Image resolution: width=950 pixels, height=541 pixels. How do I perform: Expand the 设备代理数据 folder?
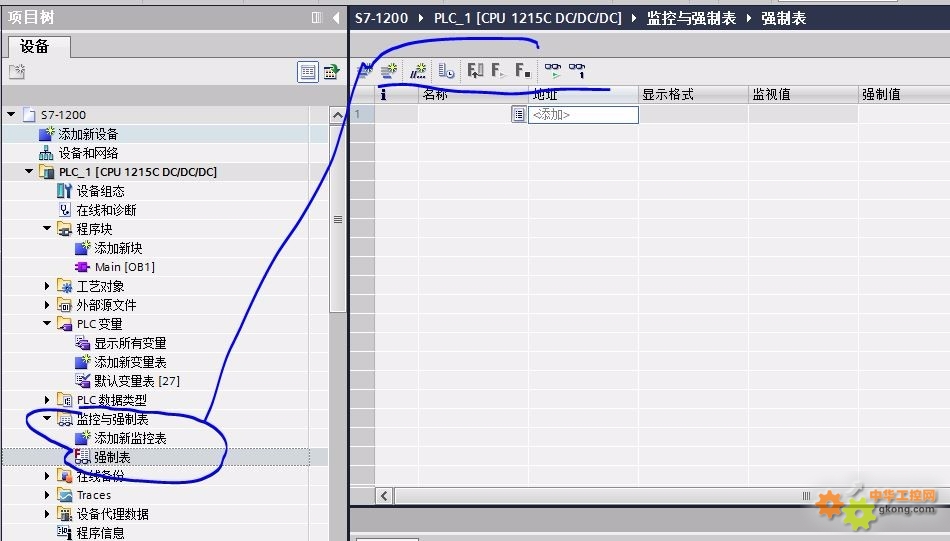tap(47, 514)
